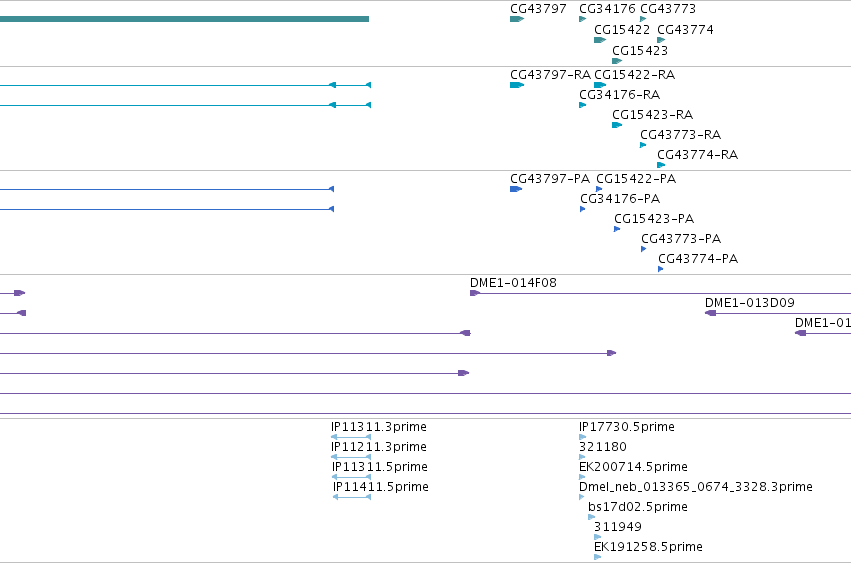Select the CG15422 gene label
Viewport: 851px width, 563px height.
coord(622,29)
